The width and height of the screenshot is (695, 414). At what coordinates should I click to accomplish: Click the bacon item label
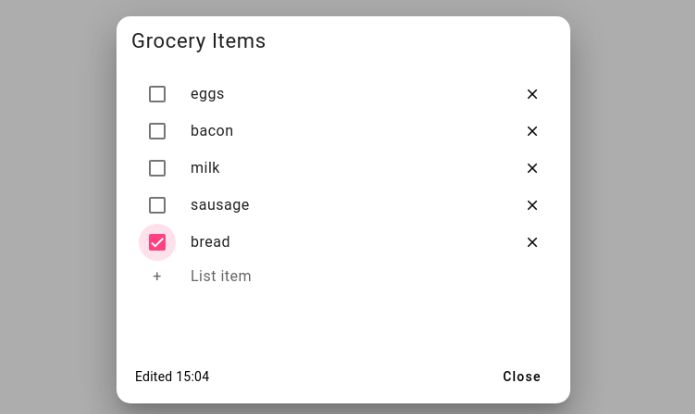[212, 131]
